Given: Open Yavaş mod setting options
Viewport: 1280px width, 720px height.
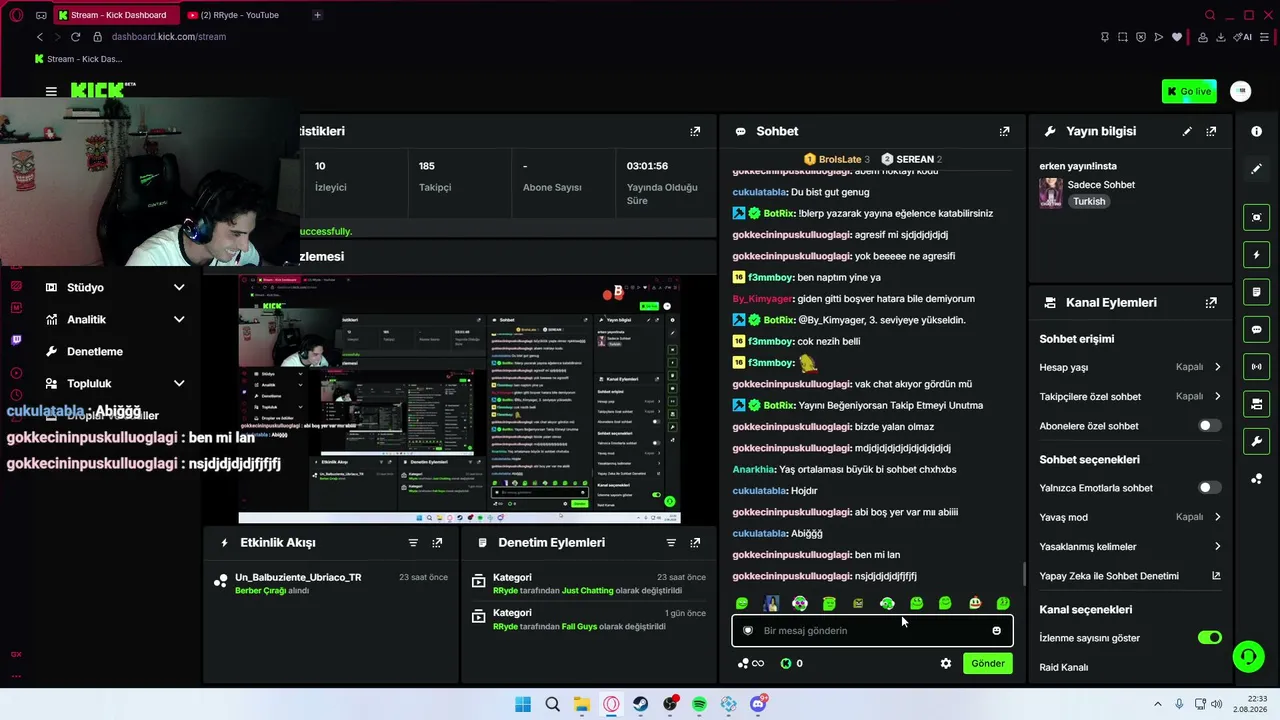Looking at the screenshot, I should pyautogui.click(x=1130, y=517).
